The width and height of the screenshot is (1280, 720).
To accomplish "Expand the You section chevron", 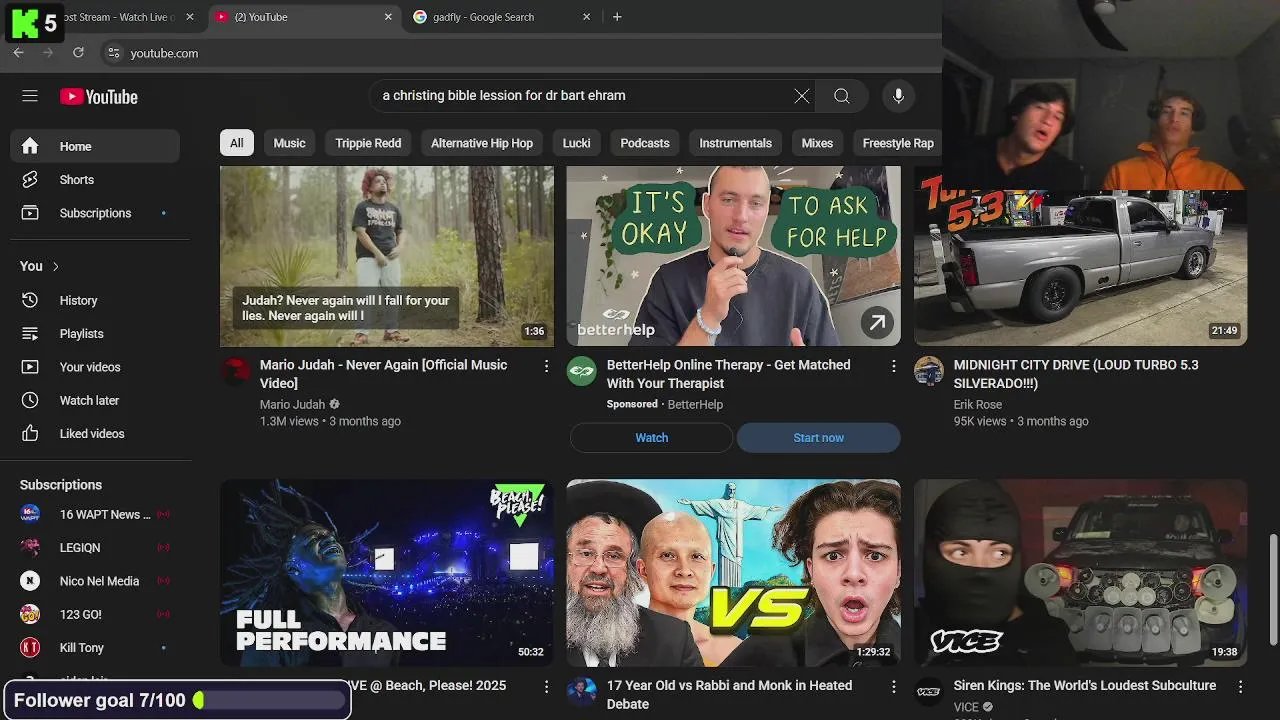I will tap(55, 266).
